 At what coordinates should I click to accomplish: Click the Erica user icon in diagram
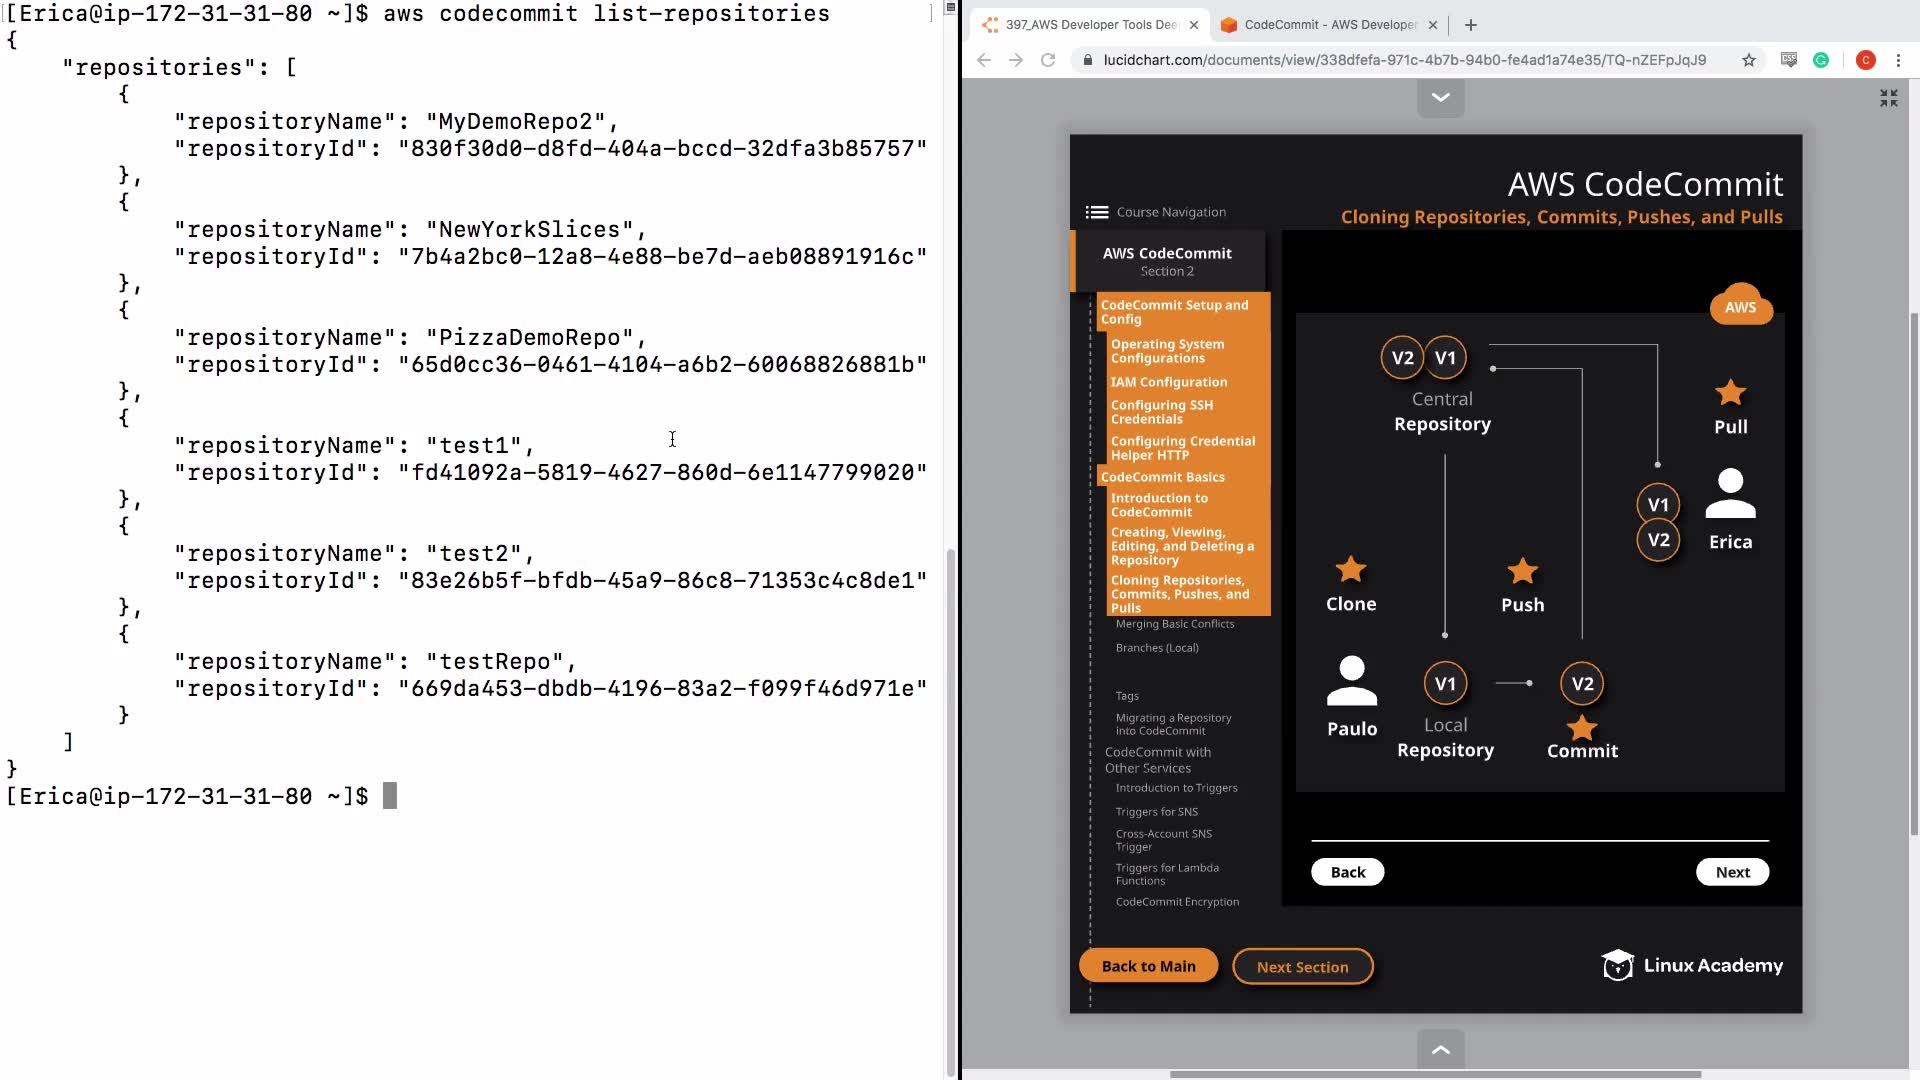coord(1730,494)
